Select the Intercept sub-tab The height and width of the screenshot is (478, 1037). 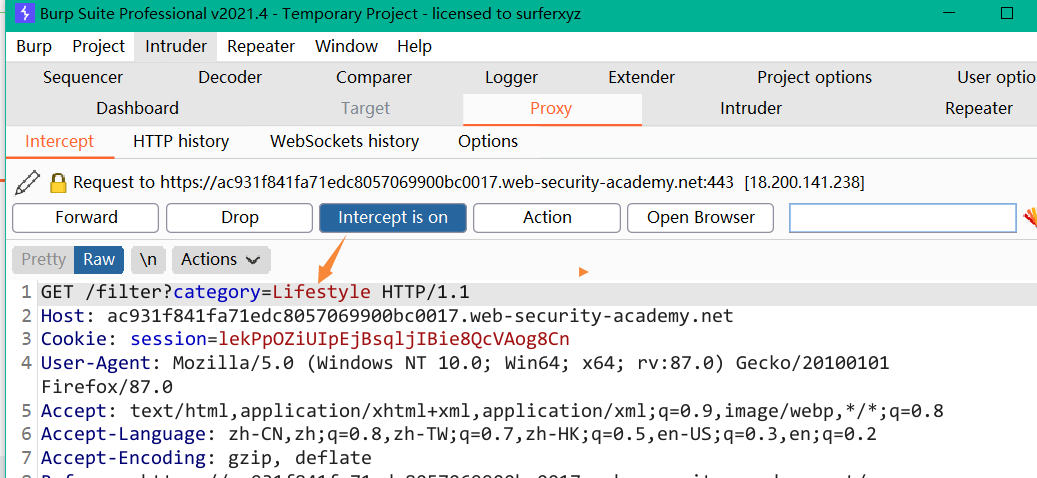pos(60,141)
